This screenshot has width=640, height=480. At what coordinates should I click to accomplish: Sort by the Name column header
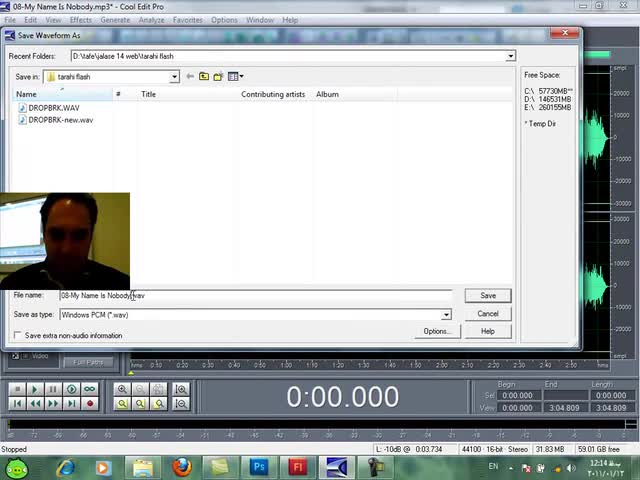(x=62, y=94)
